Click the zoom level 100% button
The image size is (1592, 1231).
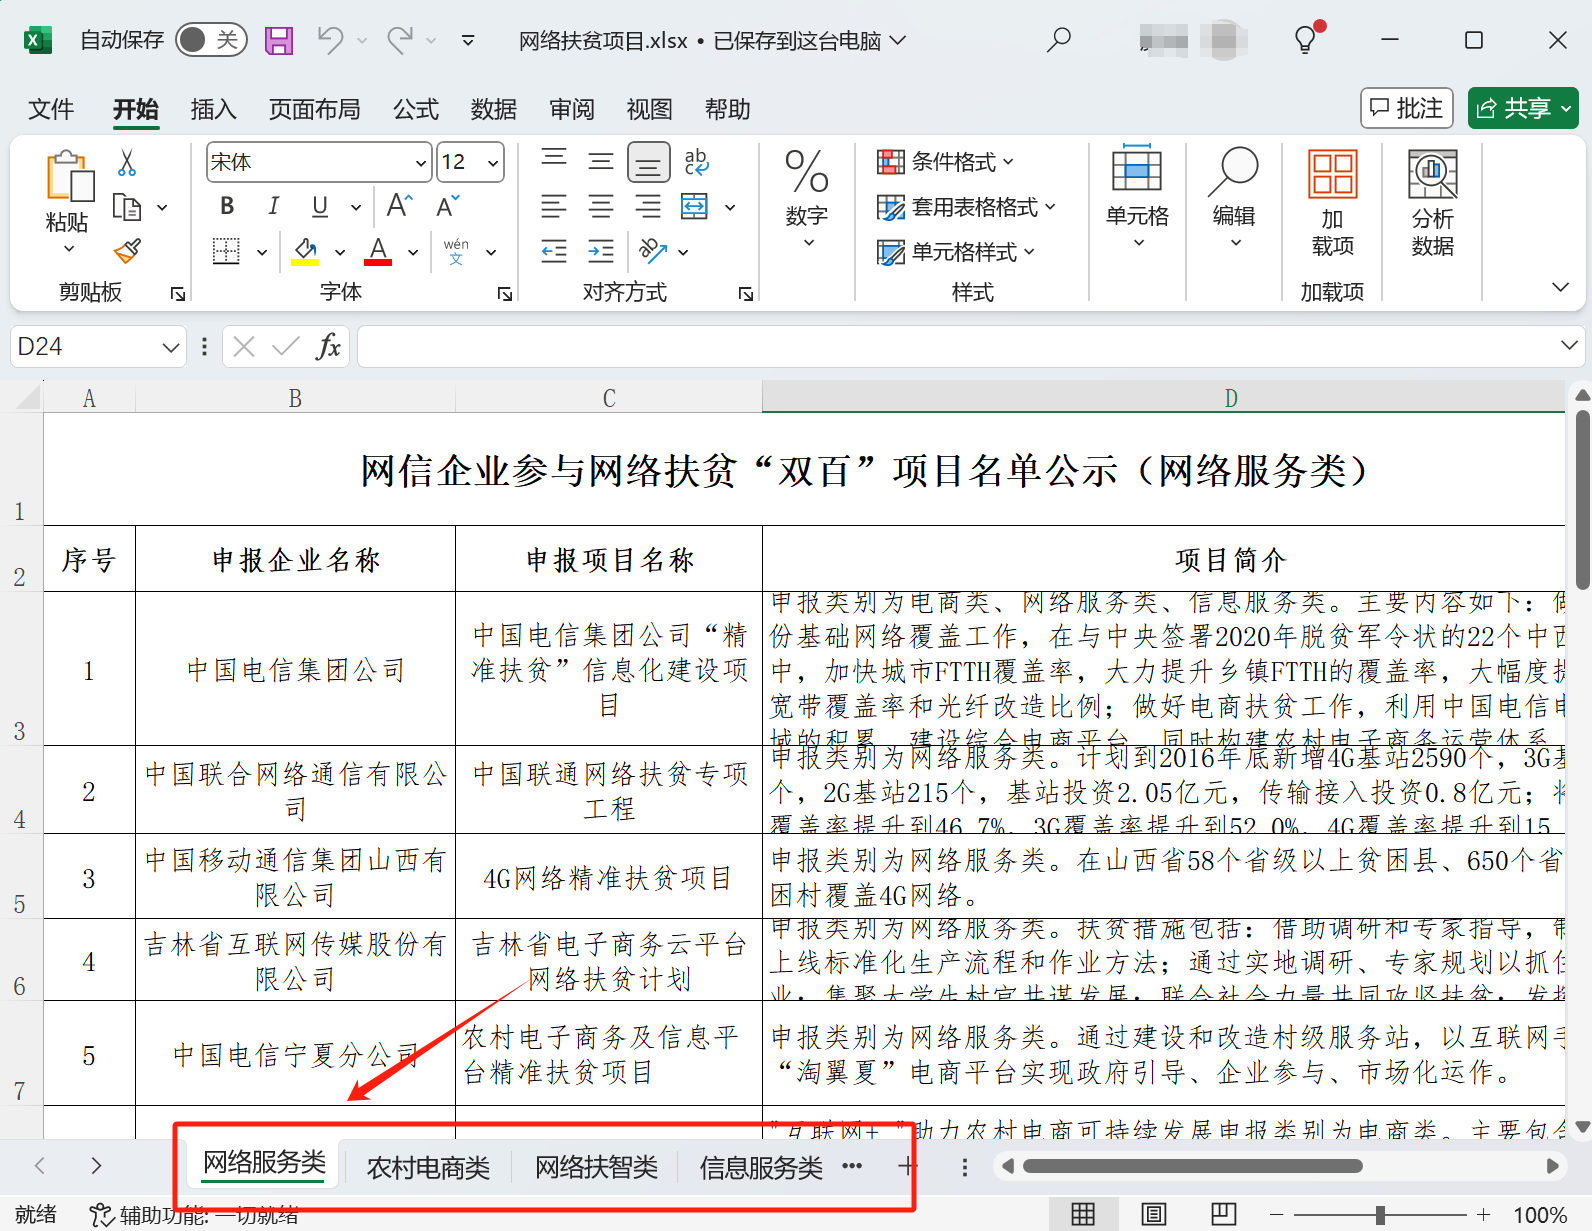pyautogui.click(x=1540, y=1215)
